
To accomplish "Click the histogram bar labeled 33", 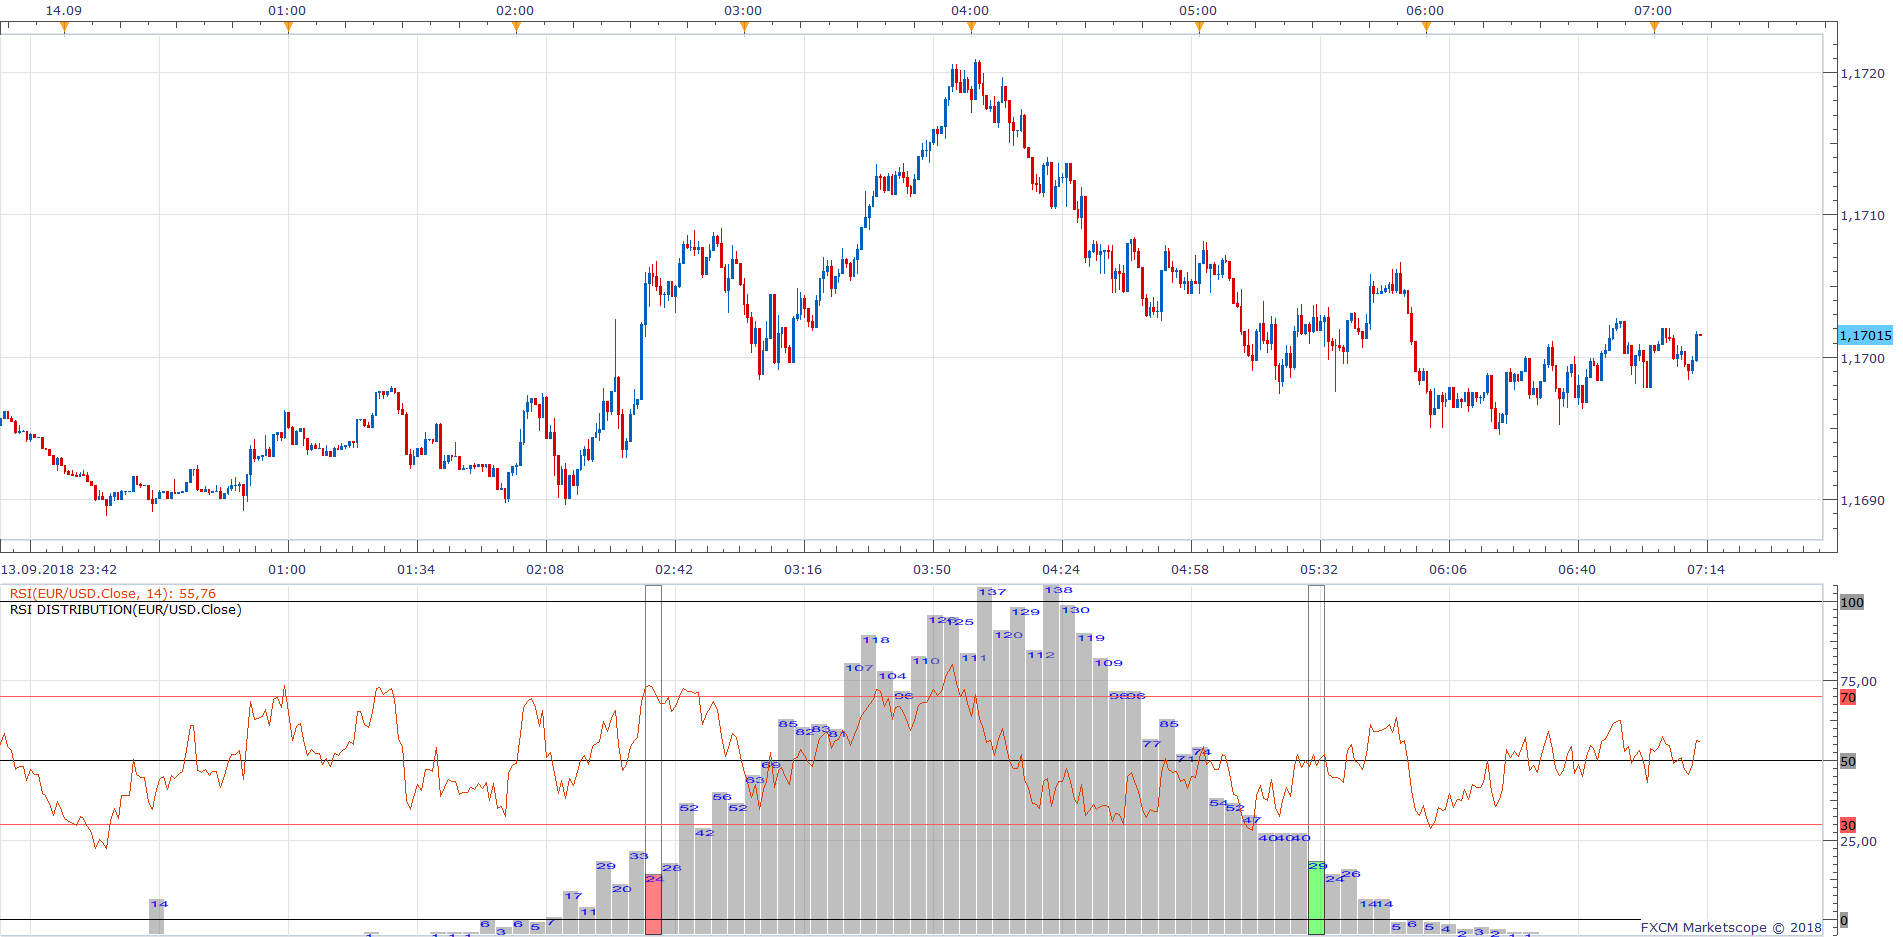I will (637, 893).
